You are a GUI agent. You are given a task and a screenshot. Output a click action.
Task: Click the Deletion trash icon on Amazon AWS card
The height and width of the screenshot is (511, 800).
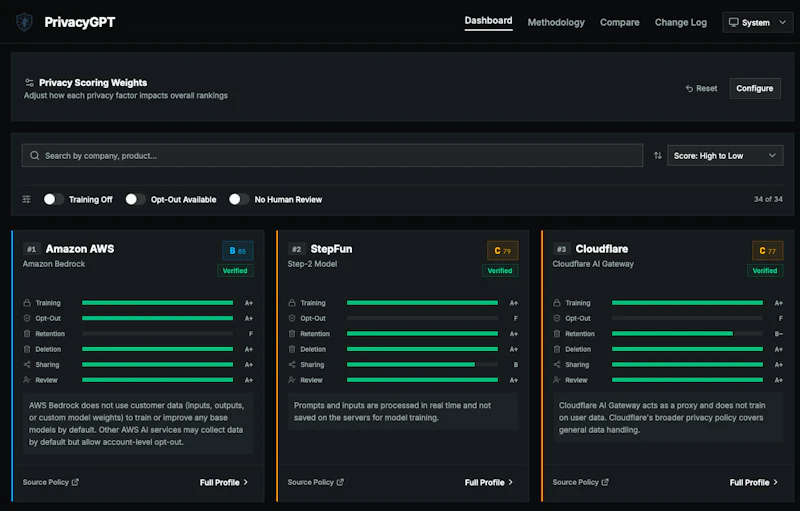click(x=27, y=349)
